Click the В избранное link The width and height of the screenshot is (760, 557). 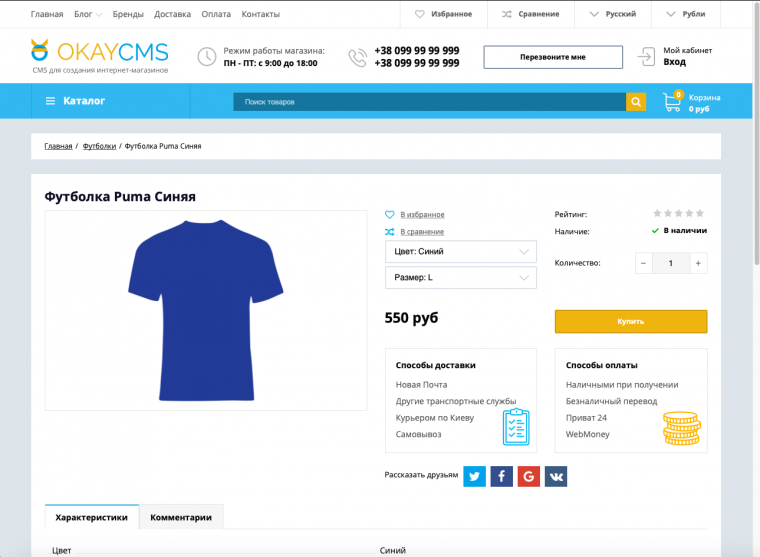[x=422, y=214]
